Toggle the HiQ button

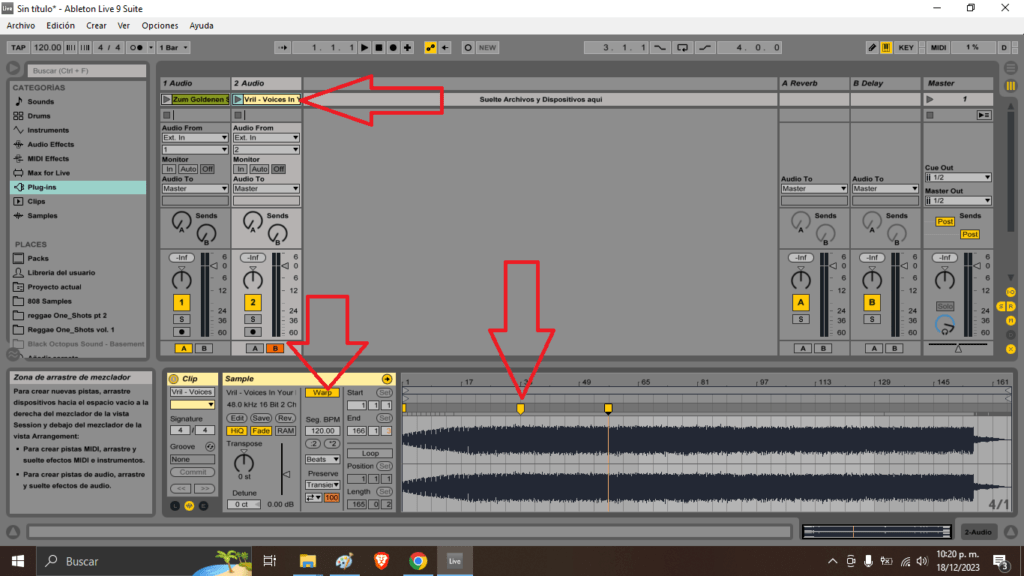[236, 431]
